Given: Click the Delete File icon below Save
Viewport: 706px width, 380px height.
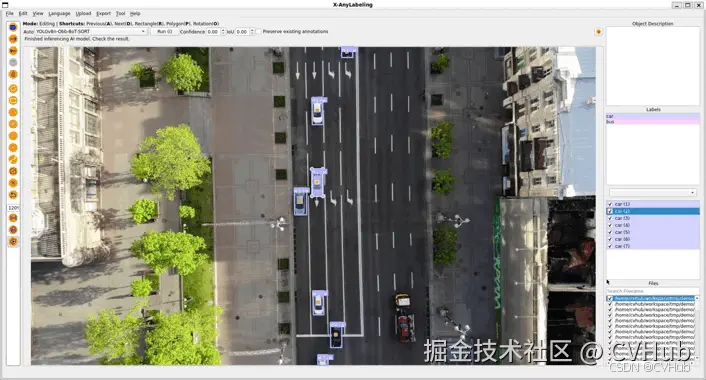Looking at the screenshot, I should (x=13, y=74).
